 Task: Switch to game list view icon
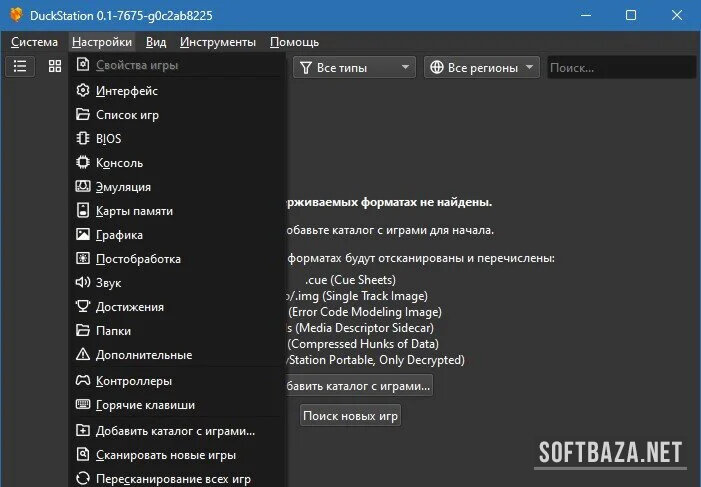click(x=20, y=67)
